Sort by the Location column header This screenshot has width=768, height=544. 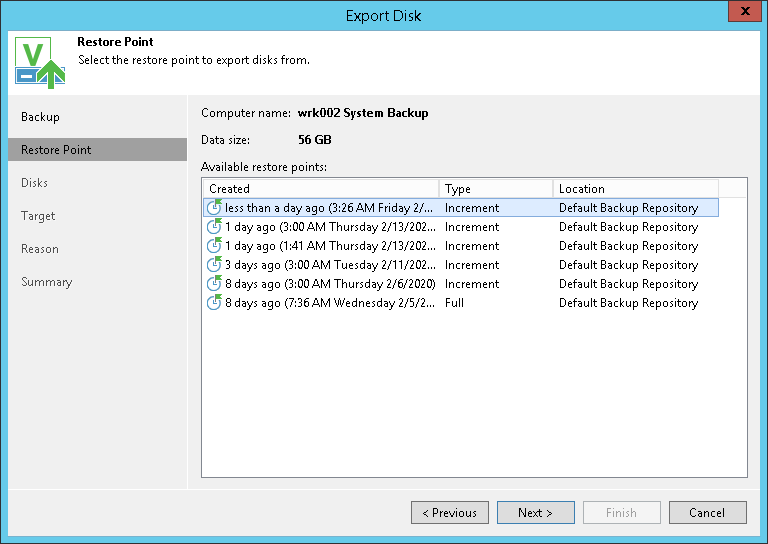pos(636,189)
